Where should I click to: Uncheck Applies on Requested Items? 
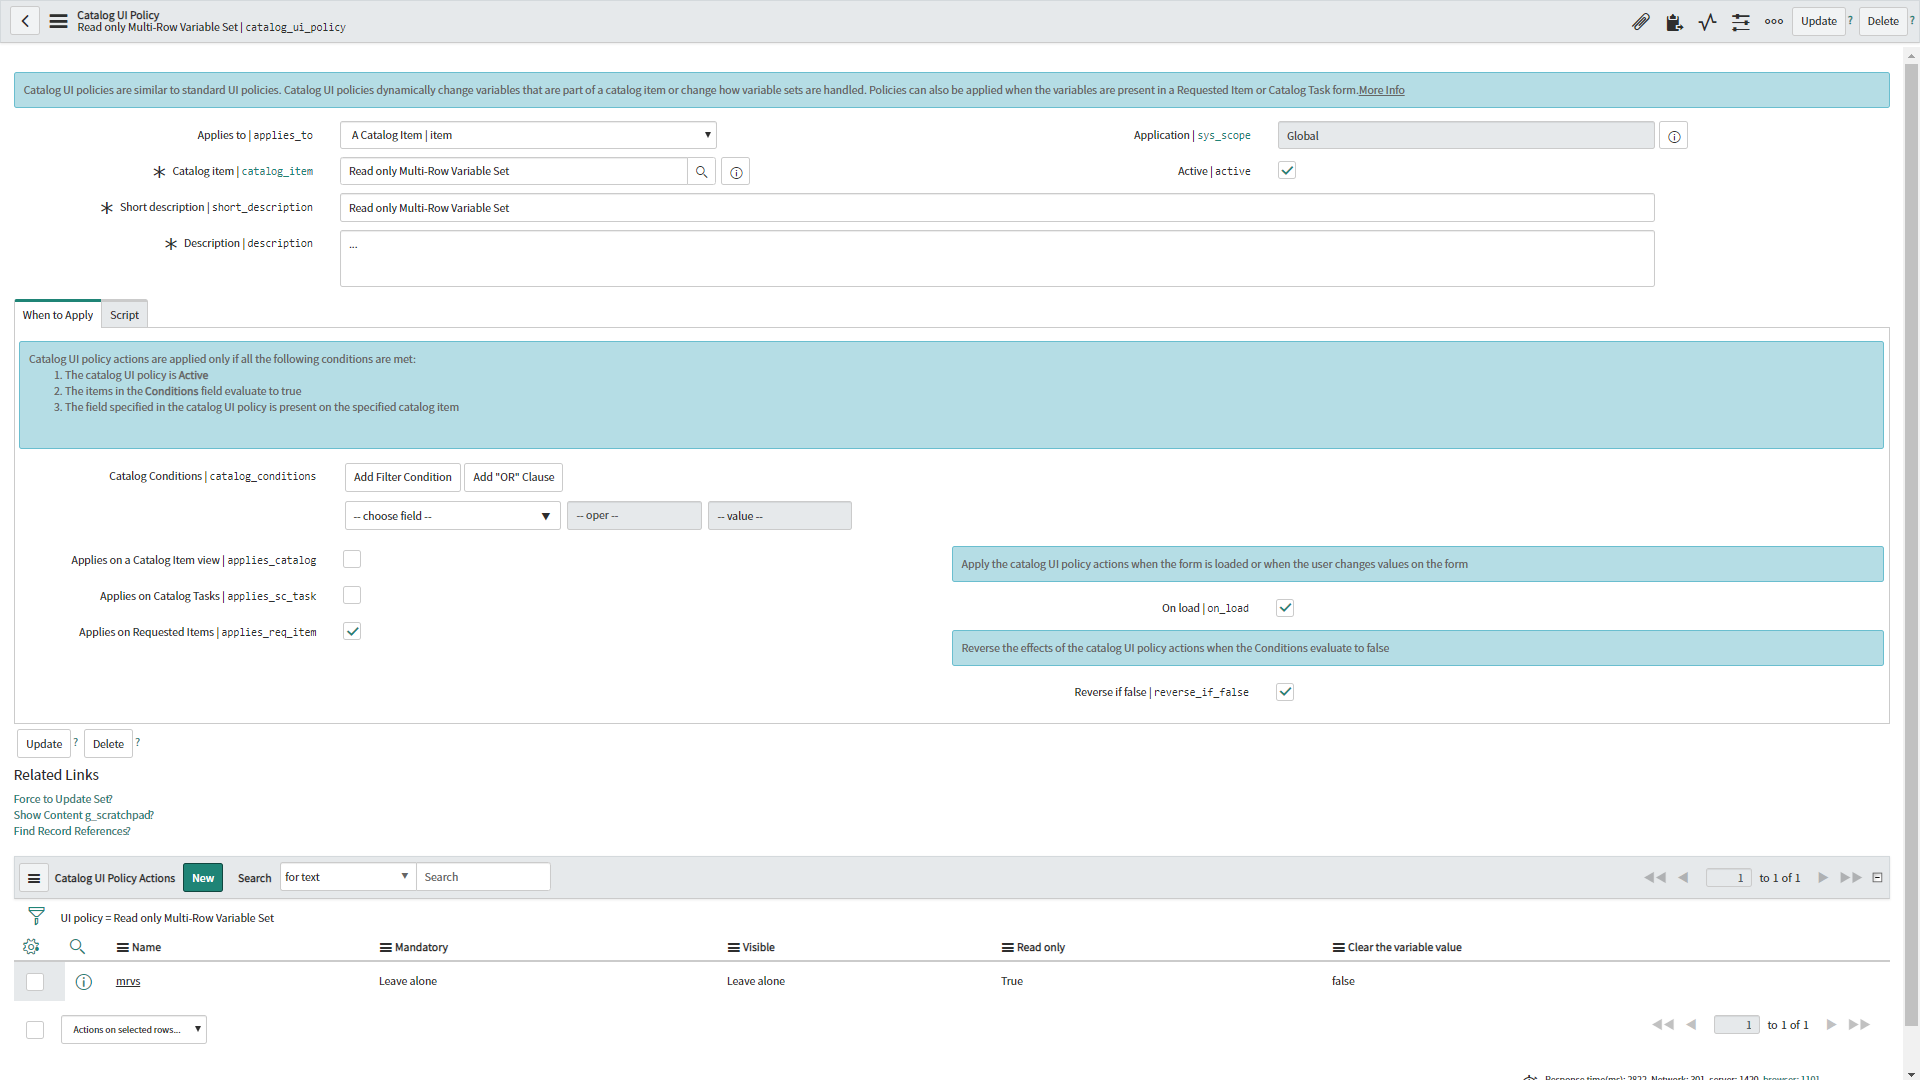coord(352,631)
